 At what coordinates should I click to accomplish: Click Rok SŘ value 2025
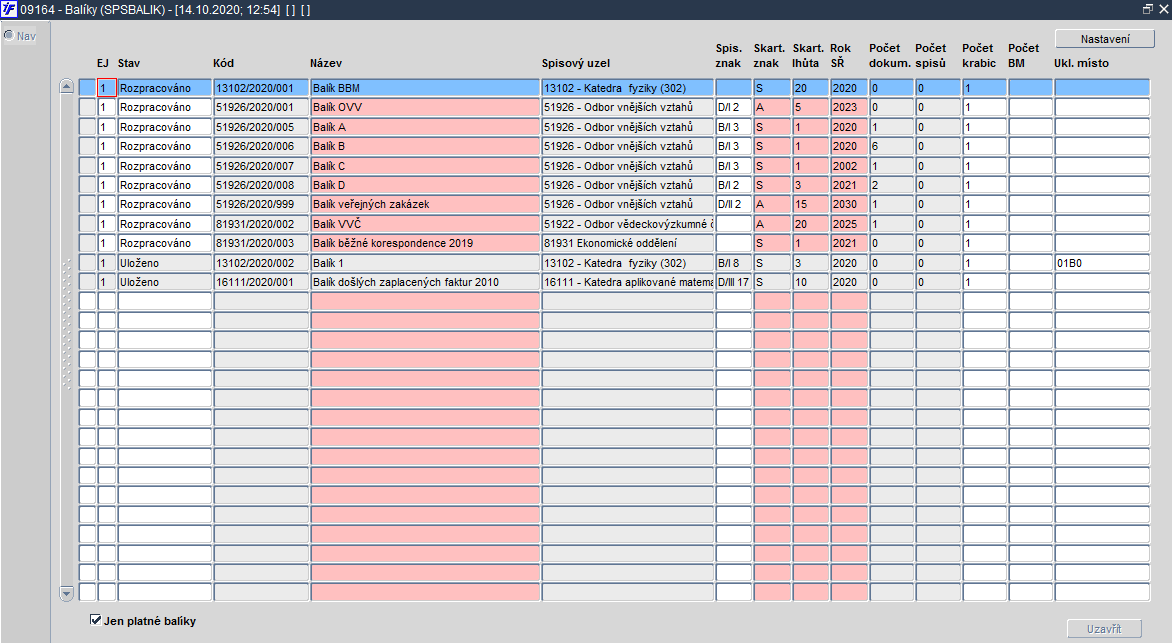point(848,224)
